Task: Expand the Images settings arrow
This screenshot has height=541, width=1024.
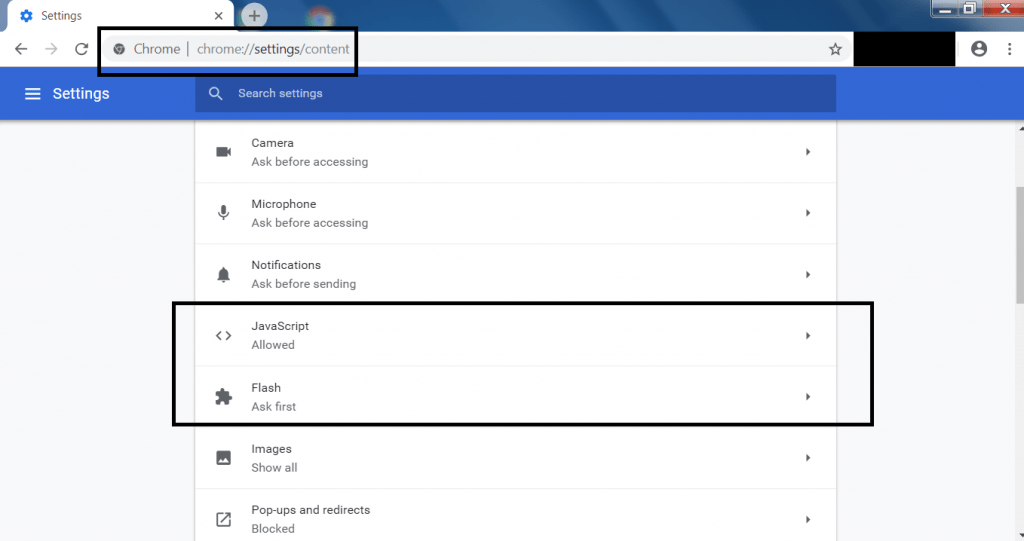Action: pyautogui.click(x=808, y=458)
